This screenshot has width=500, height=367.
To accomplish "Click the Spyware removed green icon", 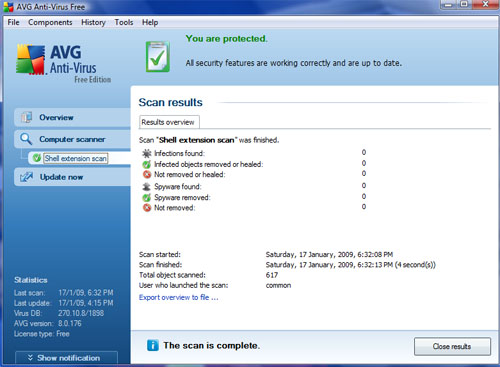I will pyautogui.click(x=147, y=197).
